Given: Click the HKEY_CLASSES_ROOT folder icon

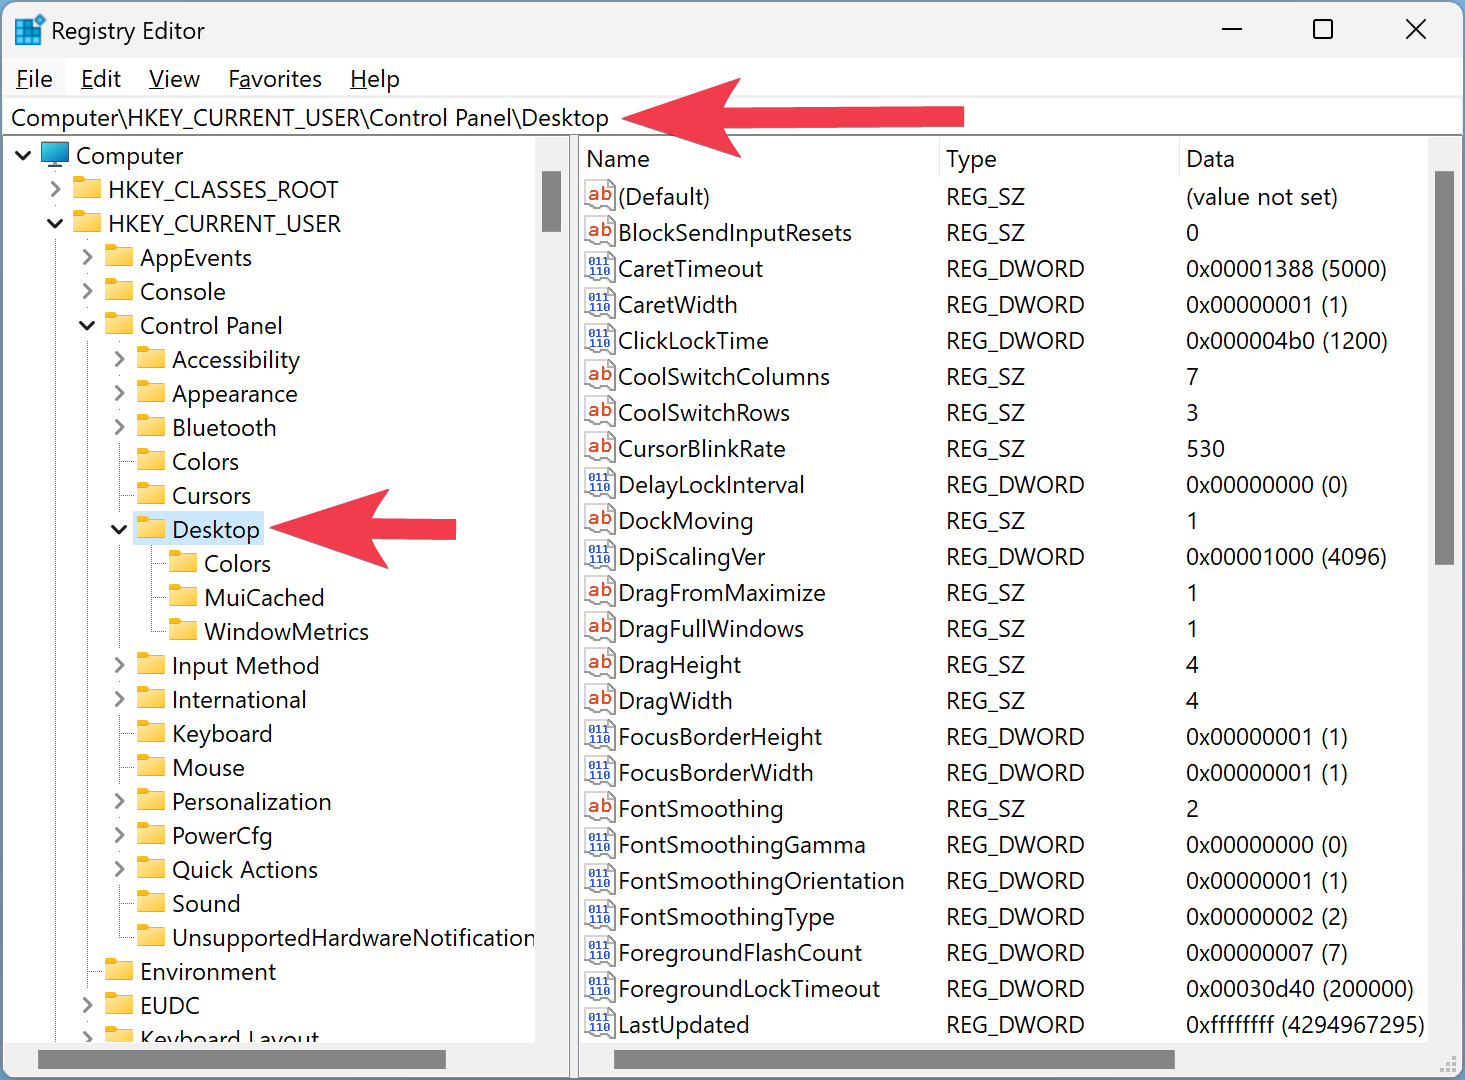Looking at the screenshot, I should (x=87, y=188).
